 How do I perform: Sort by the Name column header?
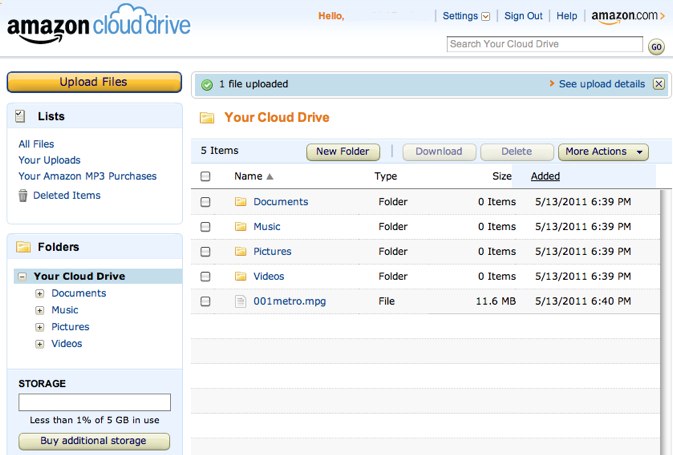248,176
